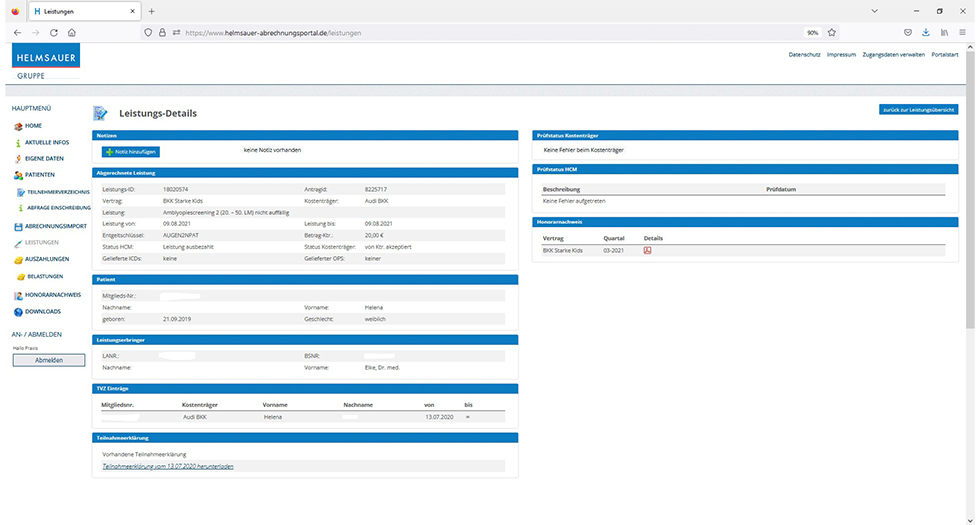This screenshot has height=525, width=980.
Task: Click the birth date 21.09.2019
Action: click(177, 319)
